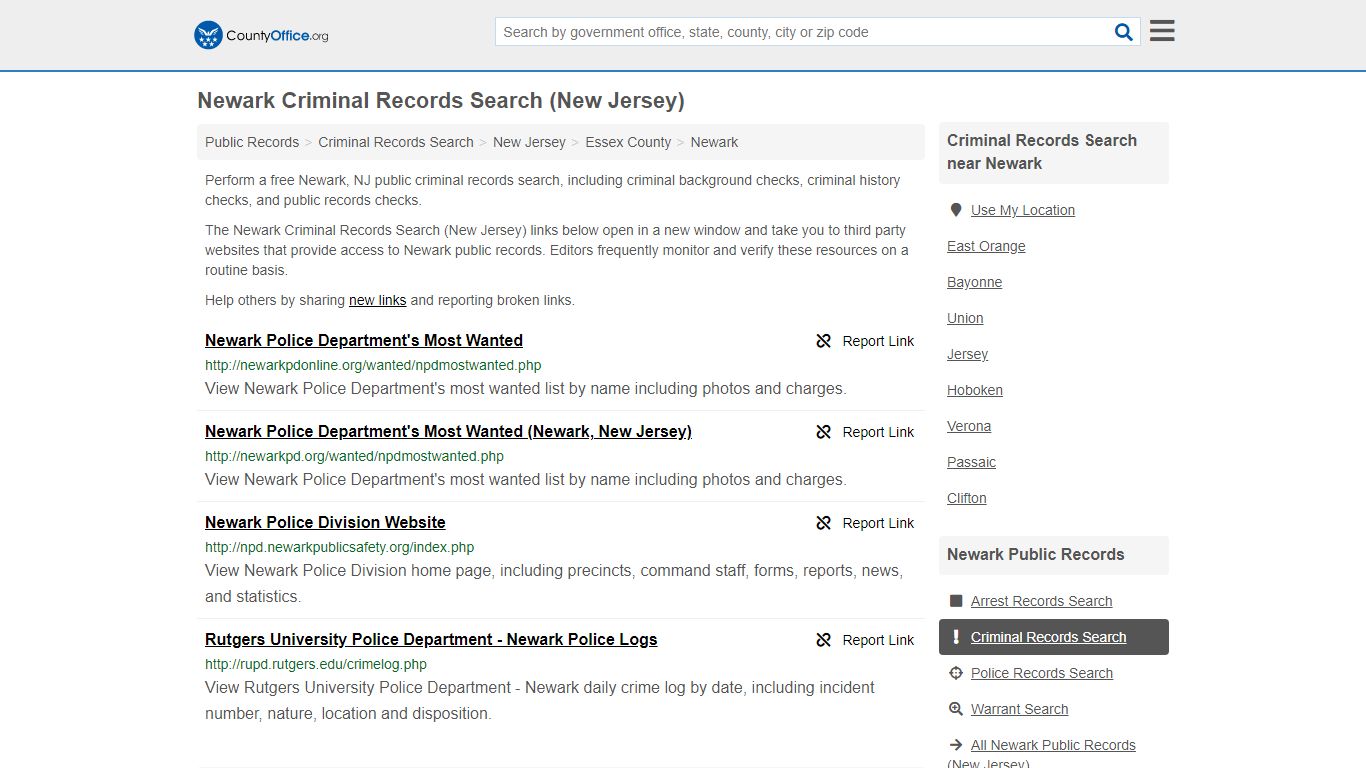
Task: Select the Newark breadcrumb
Action: click(x=714, y=142)
